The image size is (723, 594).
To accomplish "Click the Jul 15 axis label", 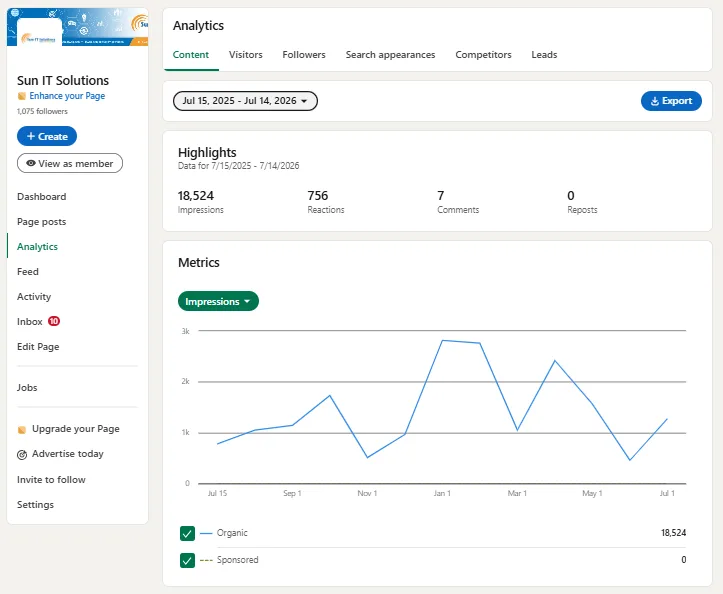I will 217,493.
